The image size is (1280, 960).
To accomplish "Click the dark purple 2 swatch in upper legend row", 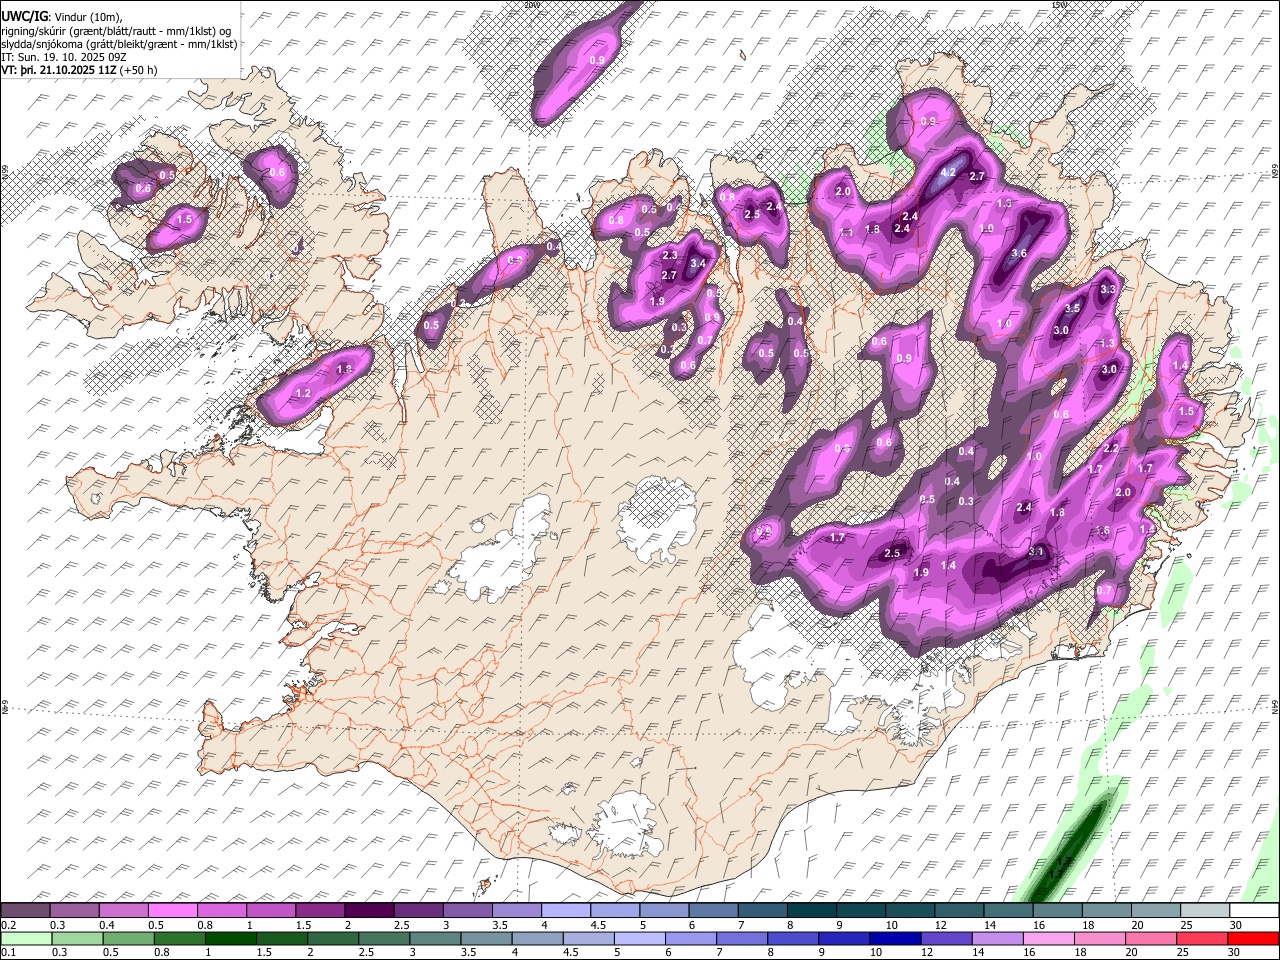I will [369, 911].
